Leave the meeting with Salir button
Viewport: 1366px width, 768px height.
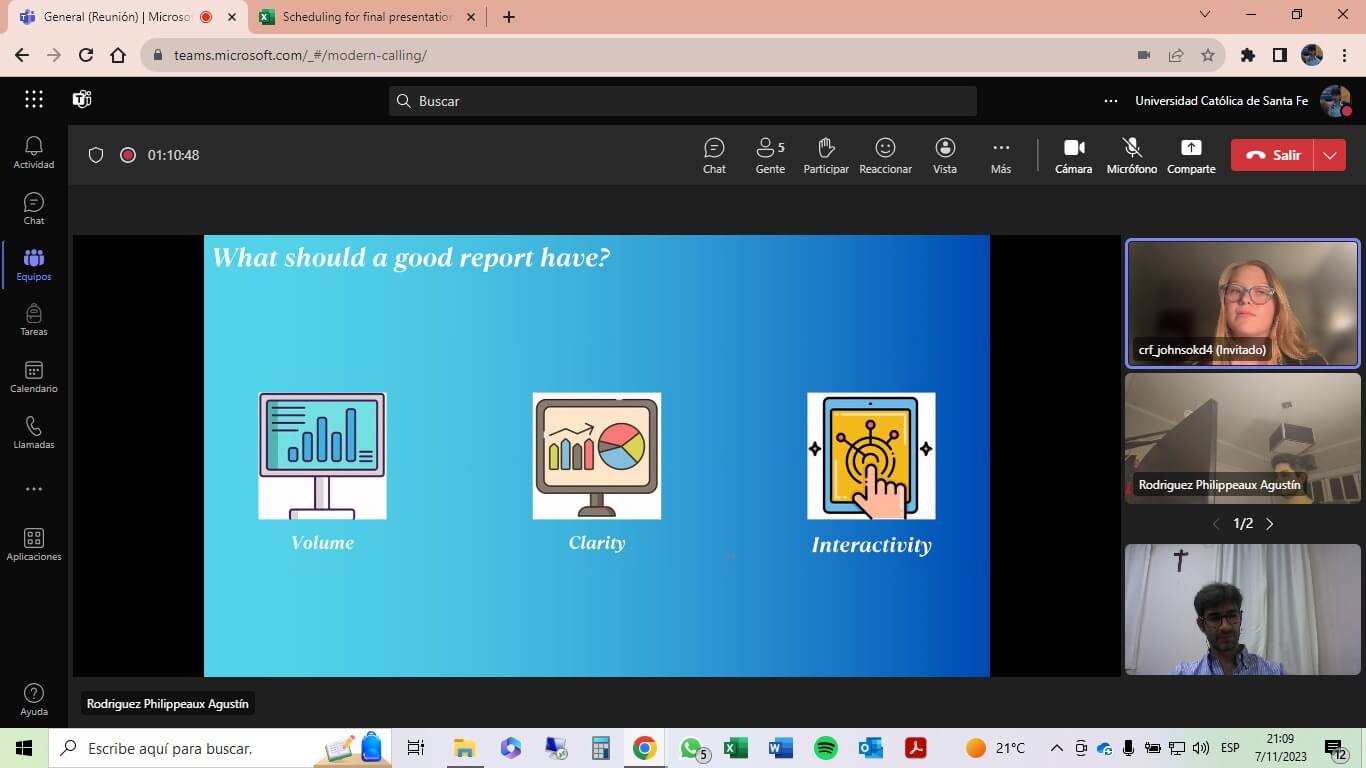coord(1274,155)
